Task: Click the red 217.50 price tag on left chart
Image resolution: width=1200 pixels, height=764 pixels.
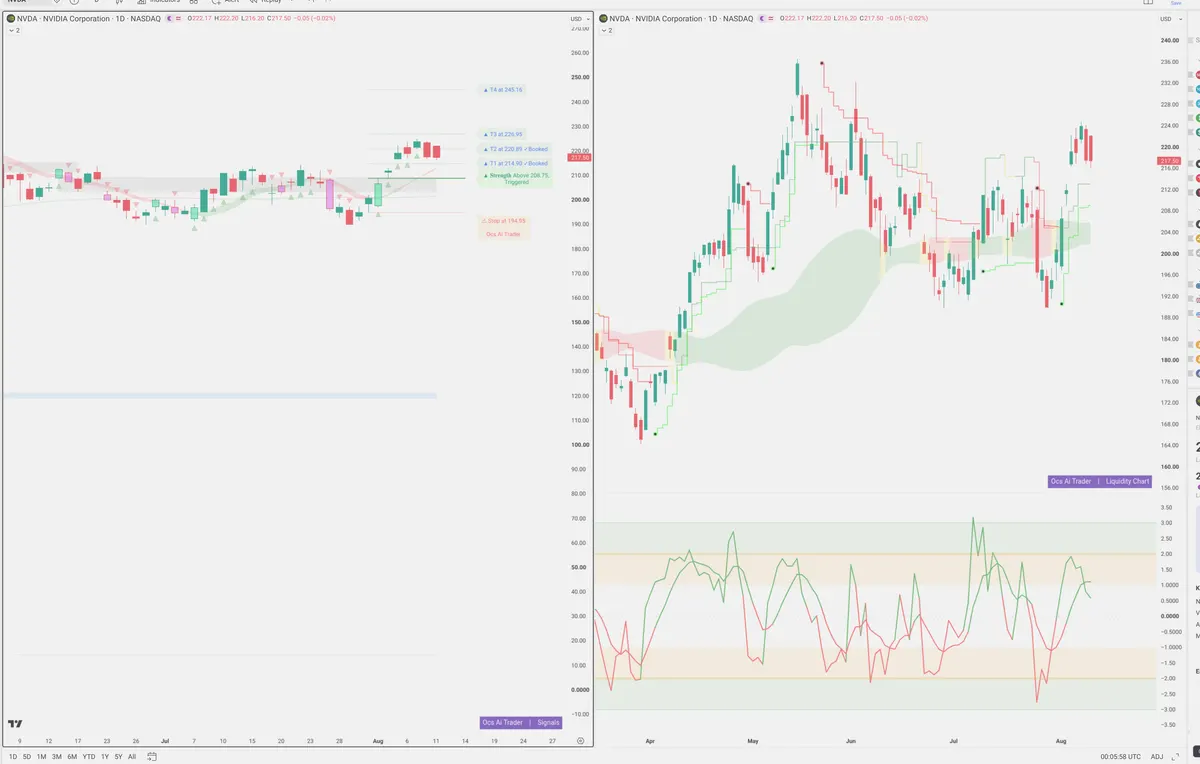Action: coord(579,157)
